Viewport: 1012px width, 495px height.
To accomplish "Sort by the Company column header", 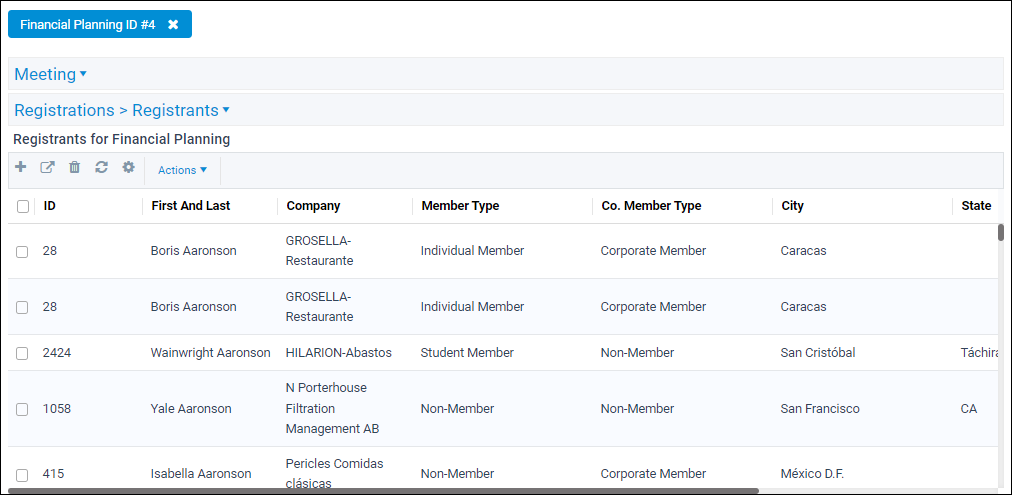I will click(x=313, y=206).
